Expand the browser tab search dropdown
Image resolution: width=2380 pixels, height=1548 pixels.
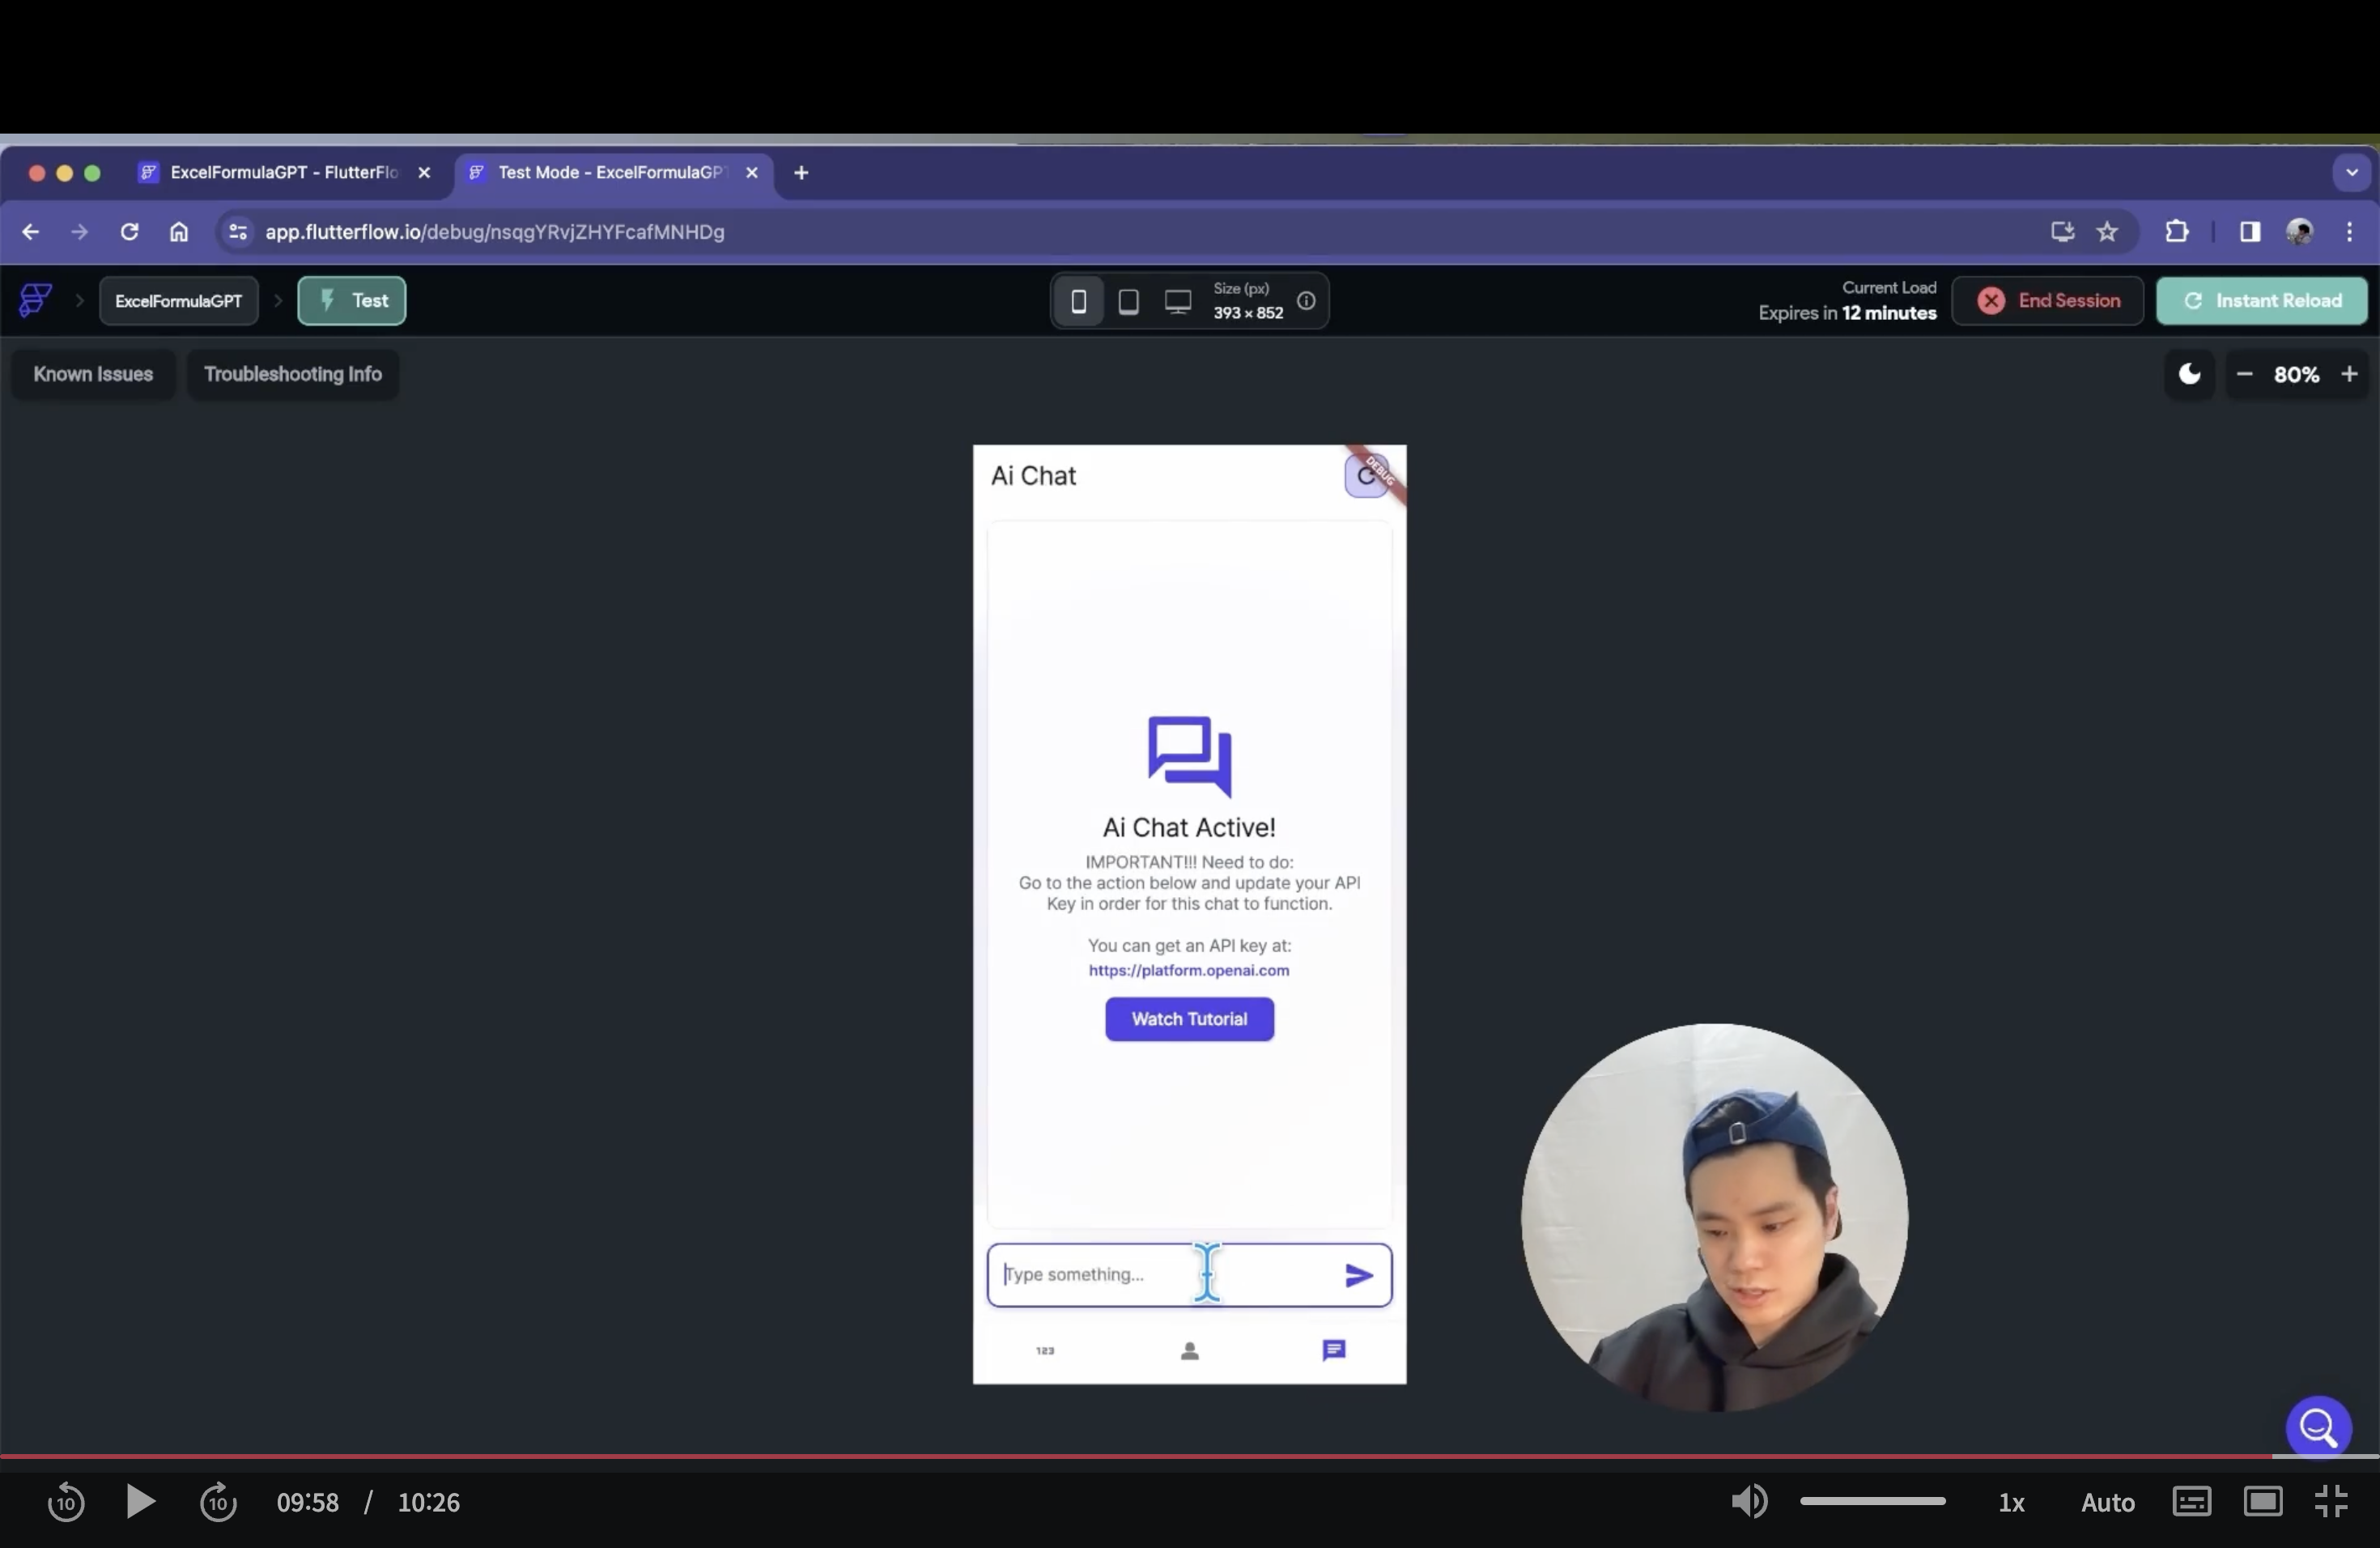pyautogui.click(x=2351, y=173)
